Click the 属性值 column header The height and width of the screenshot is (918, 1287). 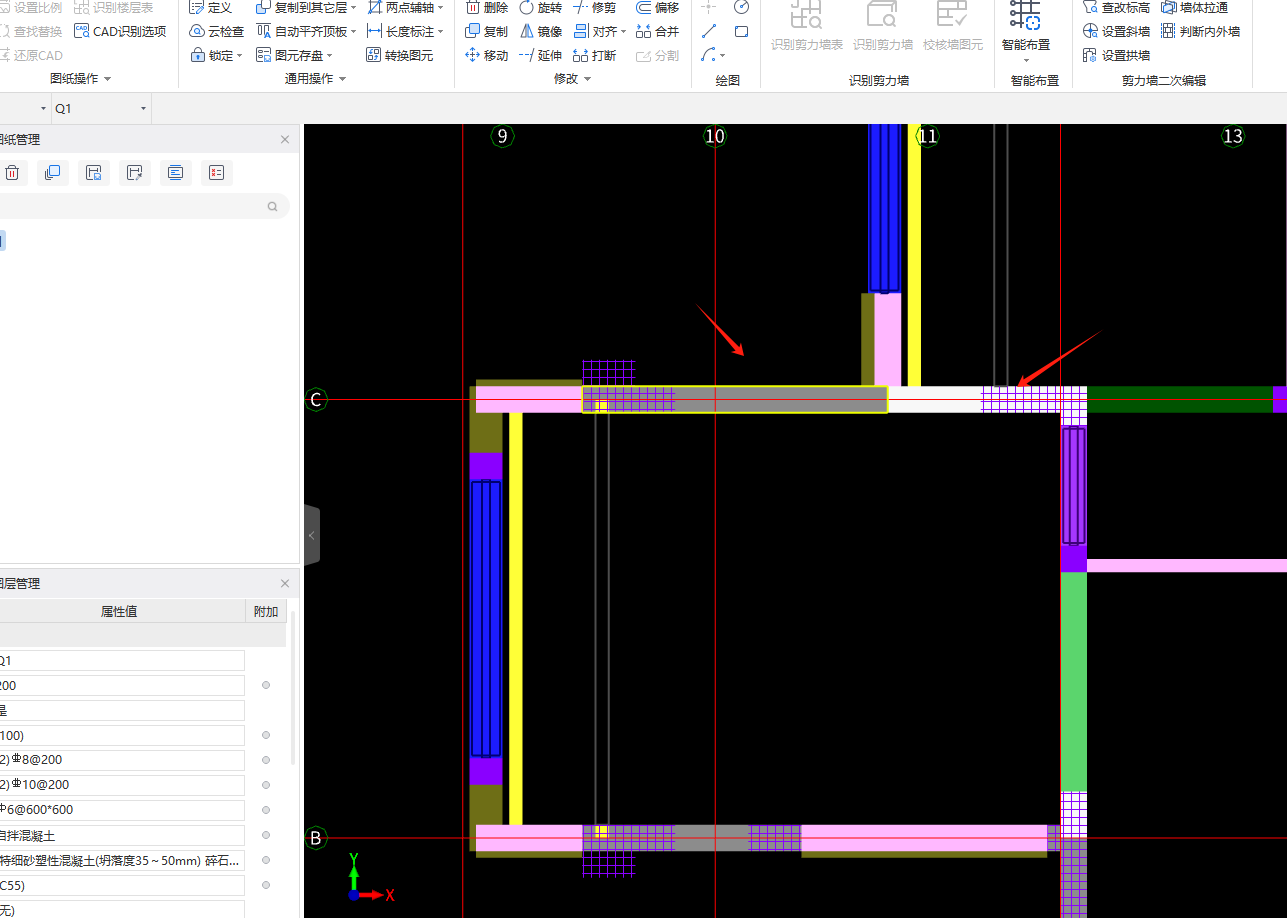[x=119, y=611]
